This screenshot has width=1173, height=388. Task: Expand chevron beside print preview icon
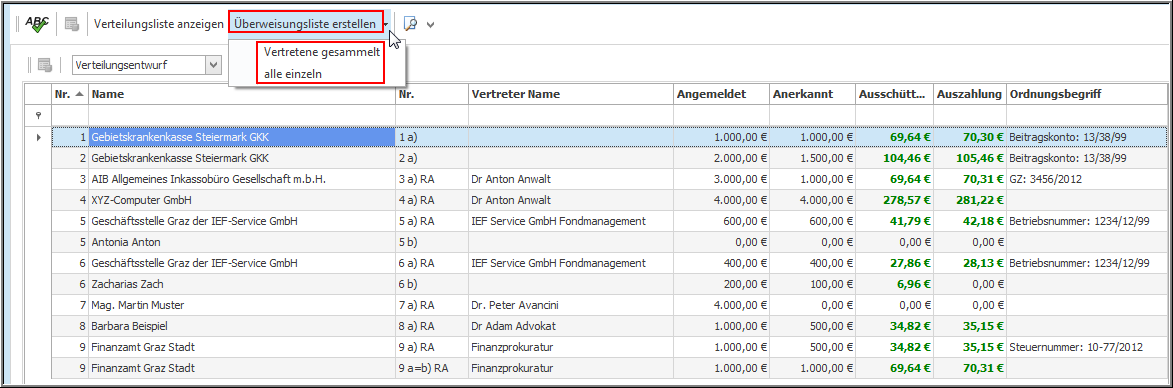pos(430,25)
